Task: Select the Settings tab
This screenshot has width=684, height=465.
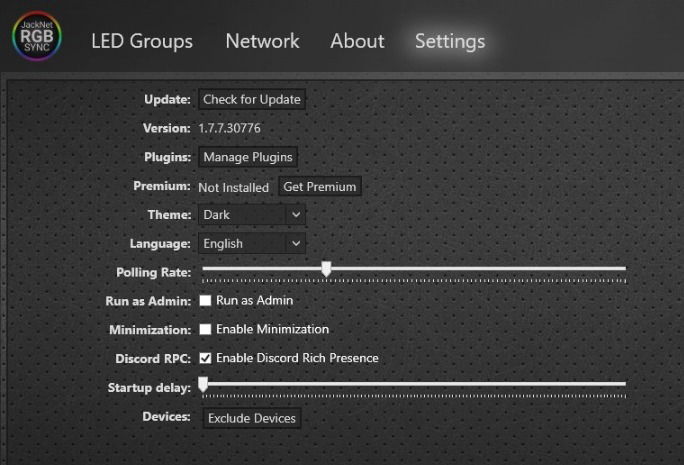Action: point(450,41)
